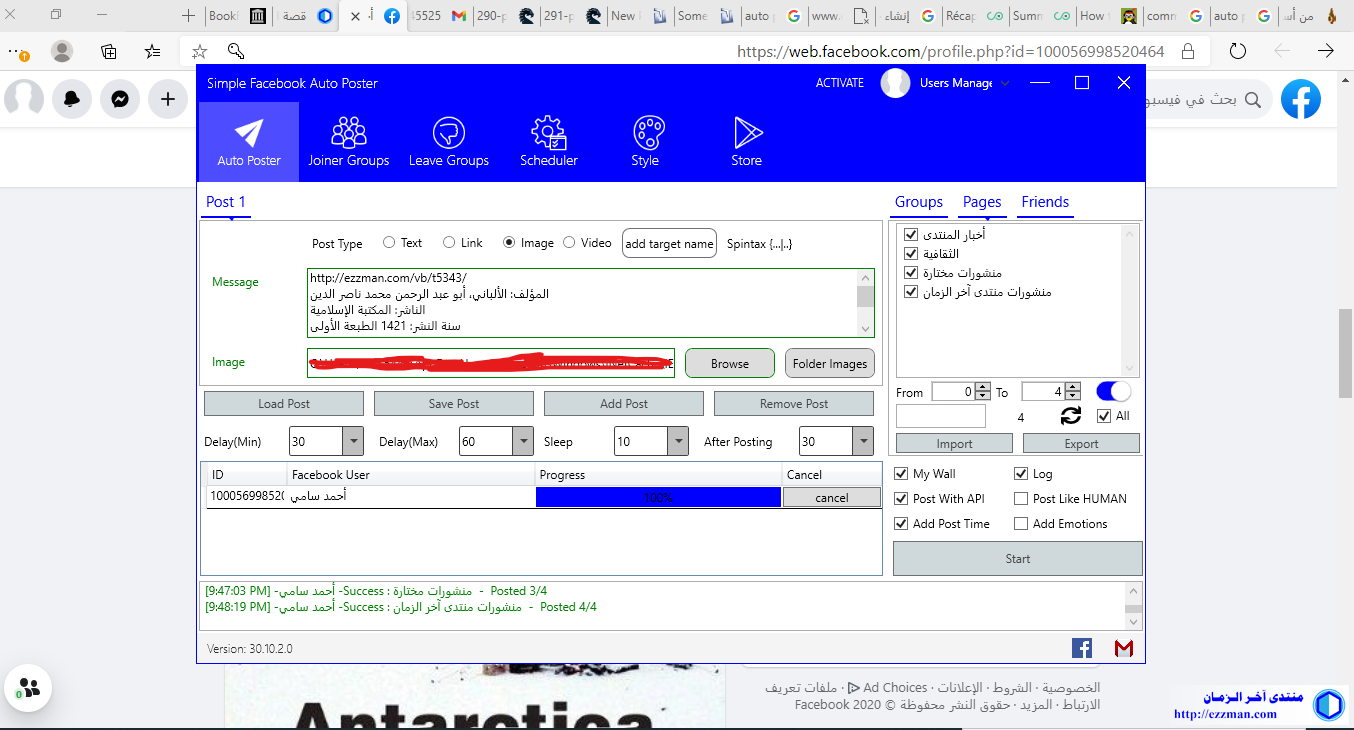
Task: Switch to the Pages tab
Action: [981, 202]
